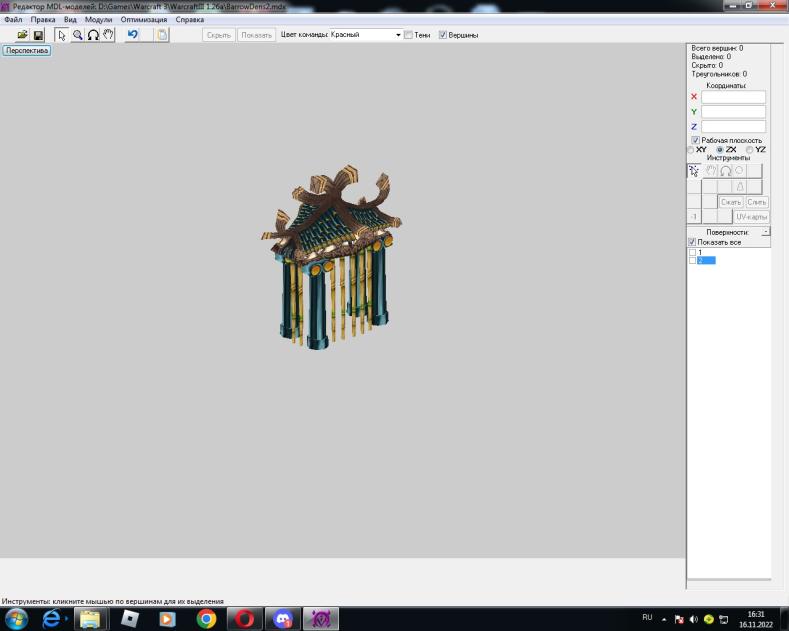The height and width of the screenshot is (631, 789).
Task: Select the Rotate view tool in toolbar
Action: pyautogui.click(x=93, y=35)
